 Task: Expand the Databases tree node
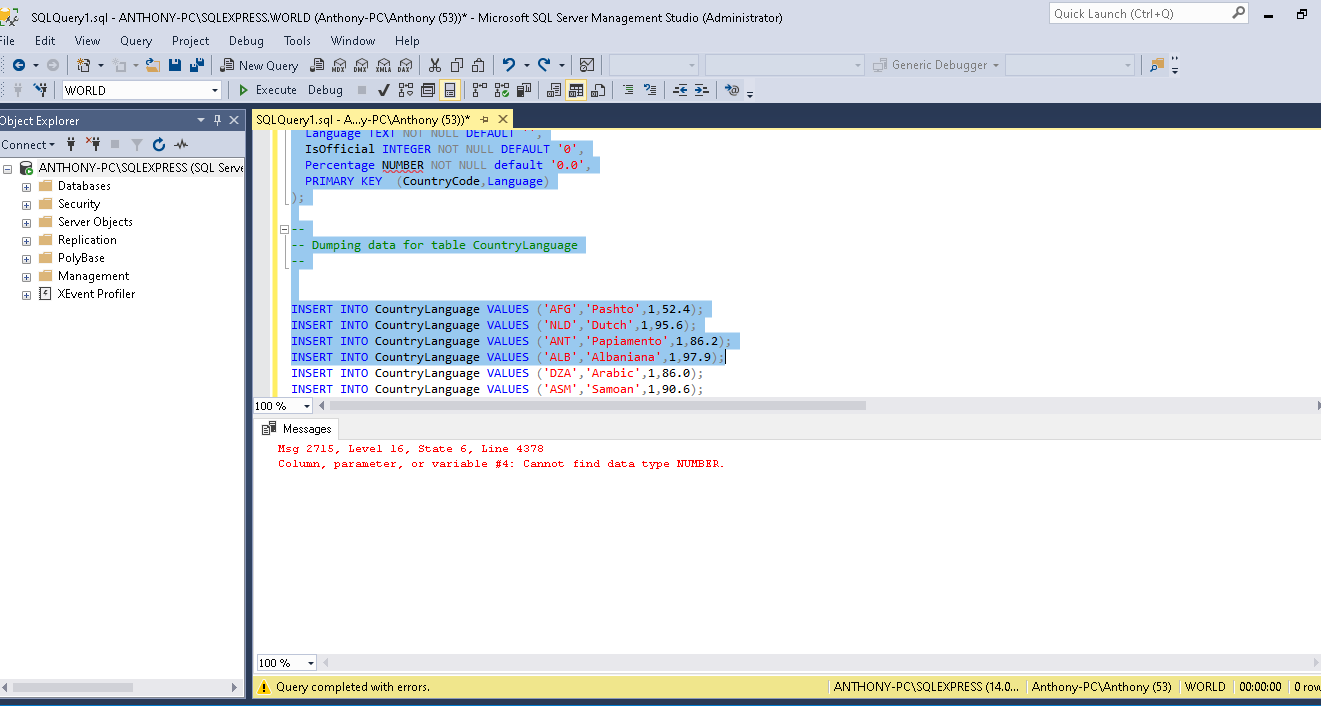[26, 186]
